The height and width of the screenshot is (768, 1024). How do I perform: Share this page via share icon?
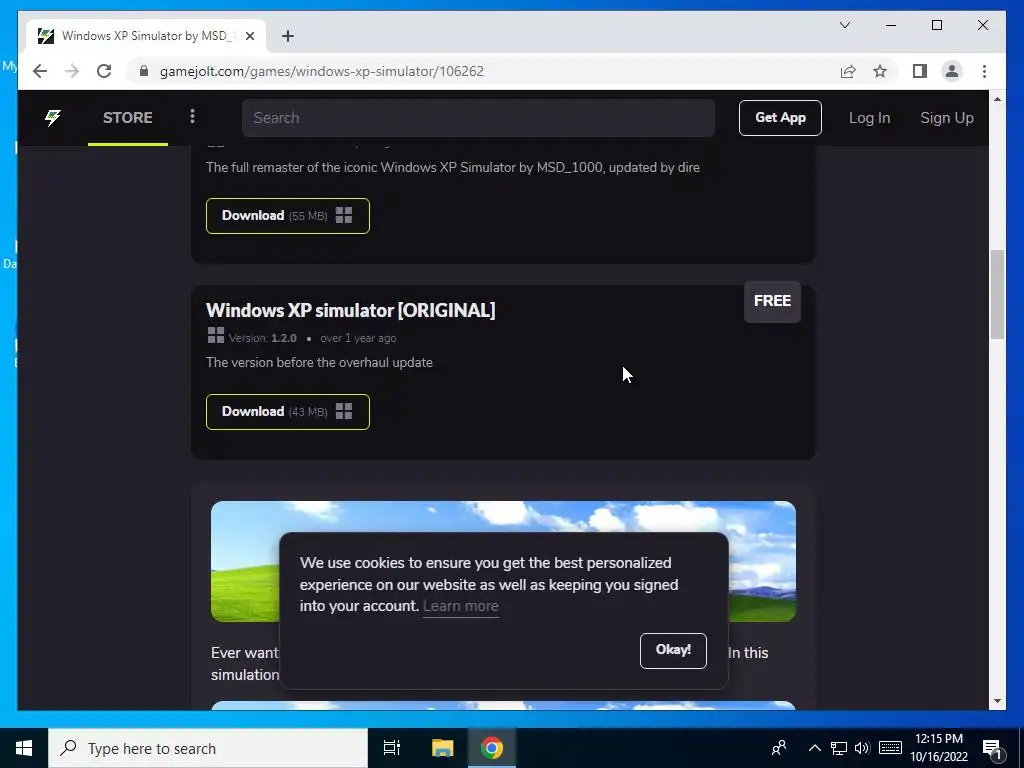point(848,71)
